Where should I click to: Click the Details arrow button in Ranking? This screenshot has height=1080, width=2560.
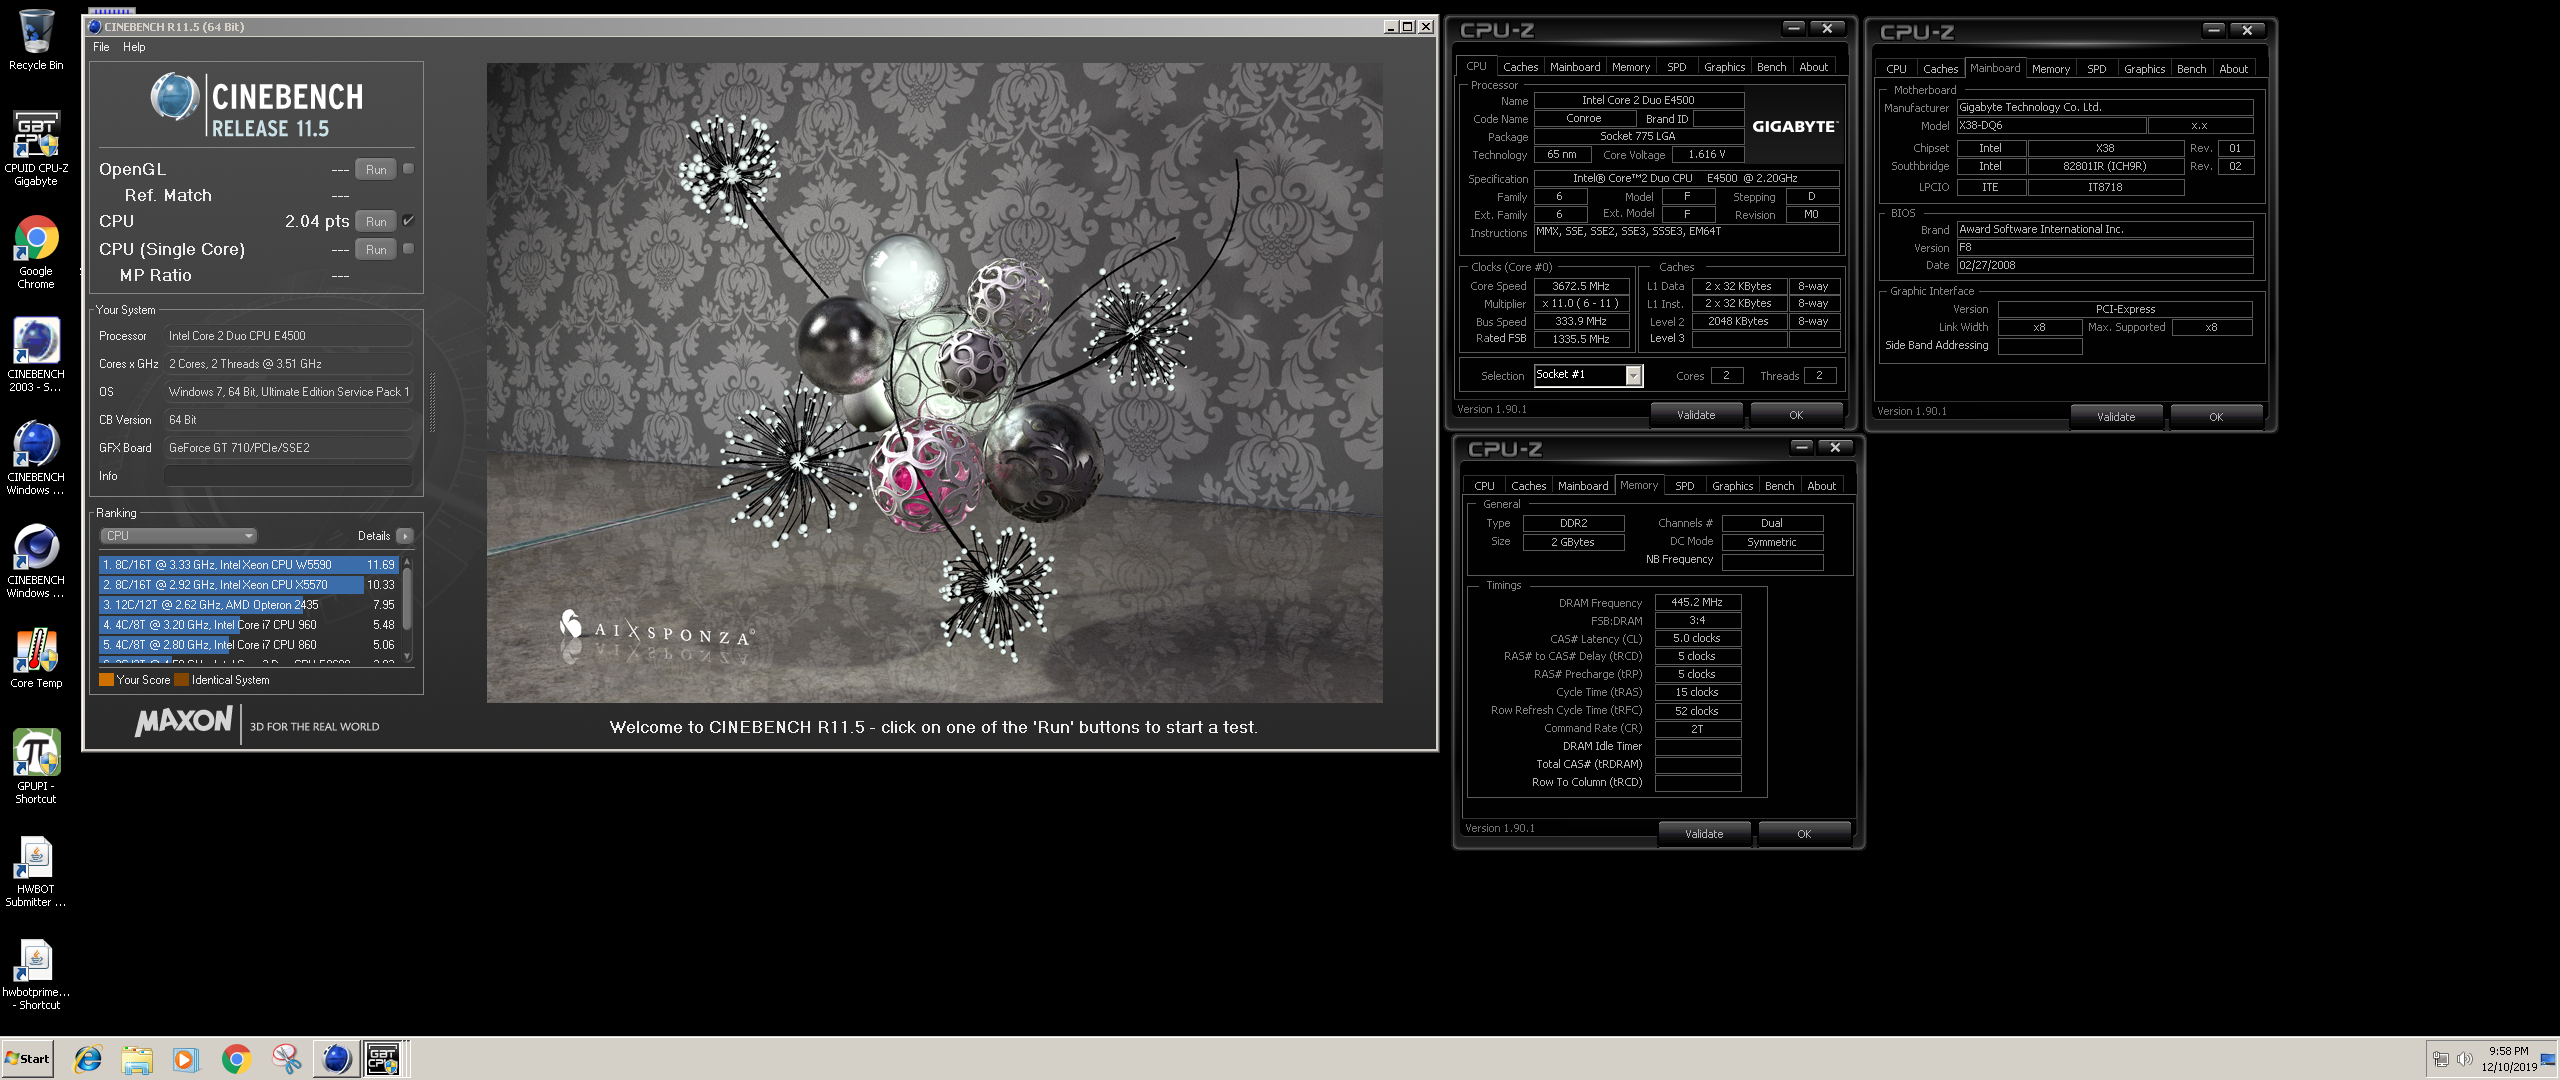[x=405, y=536]
